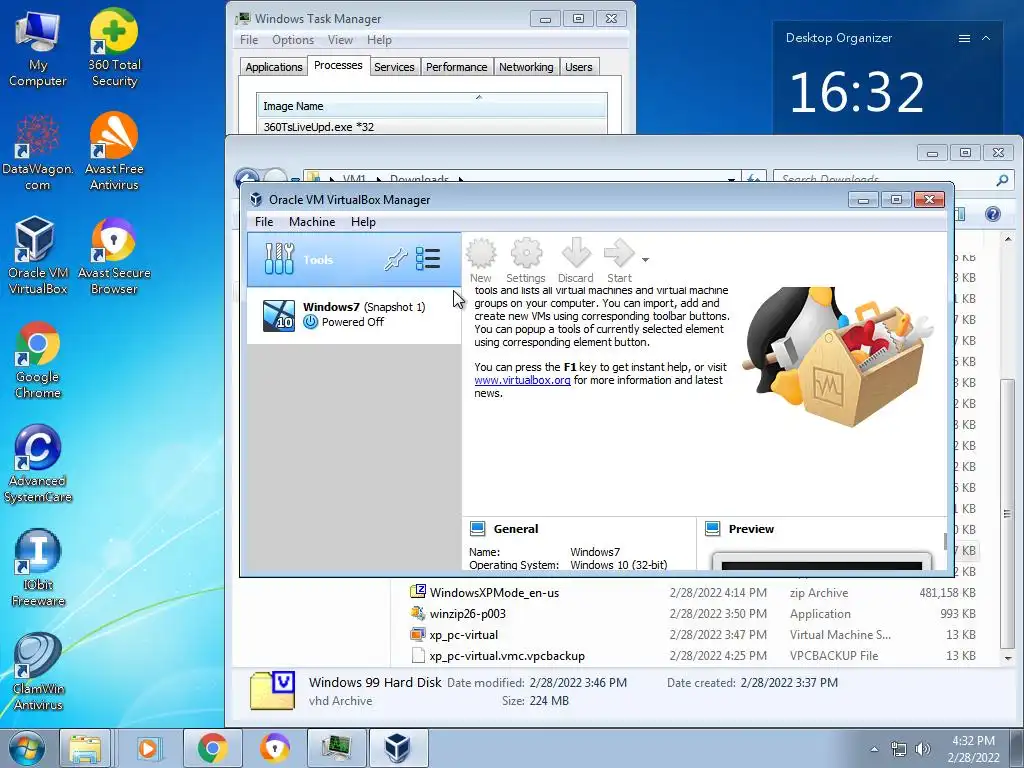Open Task Manager Options menu
Image resolution: width=1024 pixels, height=768 pixels.
(293, 40)
